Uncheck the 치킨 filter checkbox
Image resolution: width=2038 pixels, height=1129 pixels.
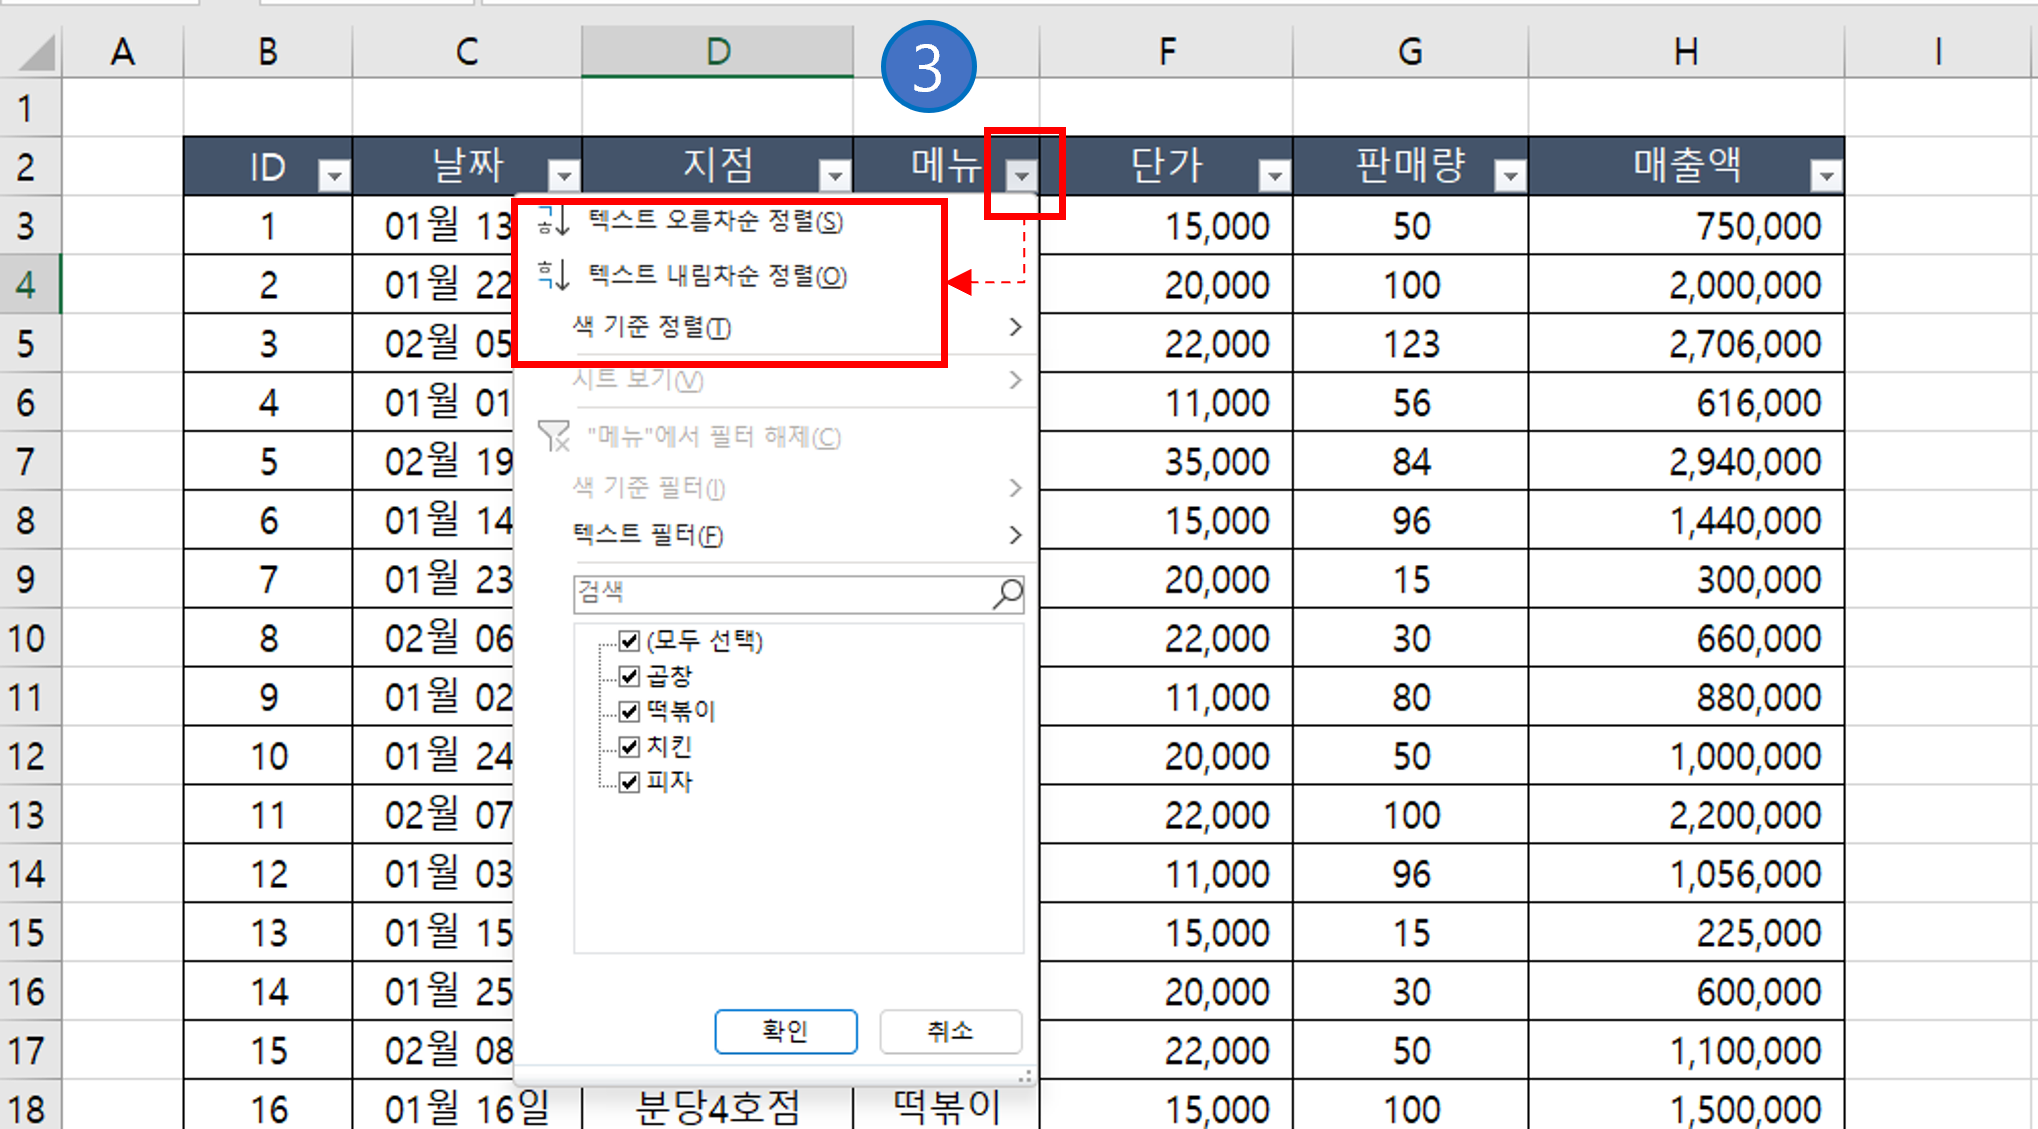click(x=628, y=746)
